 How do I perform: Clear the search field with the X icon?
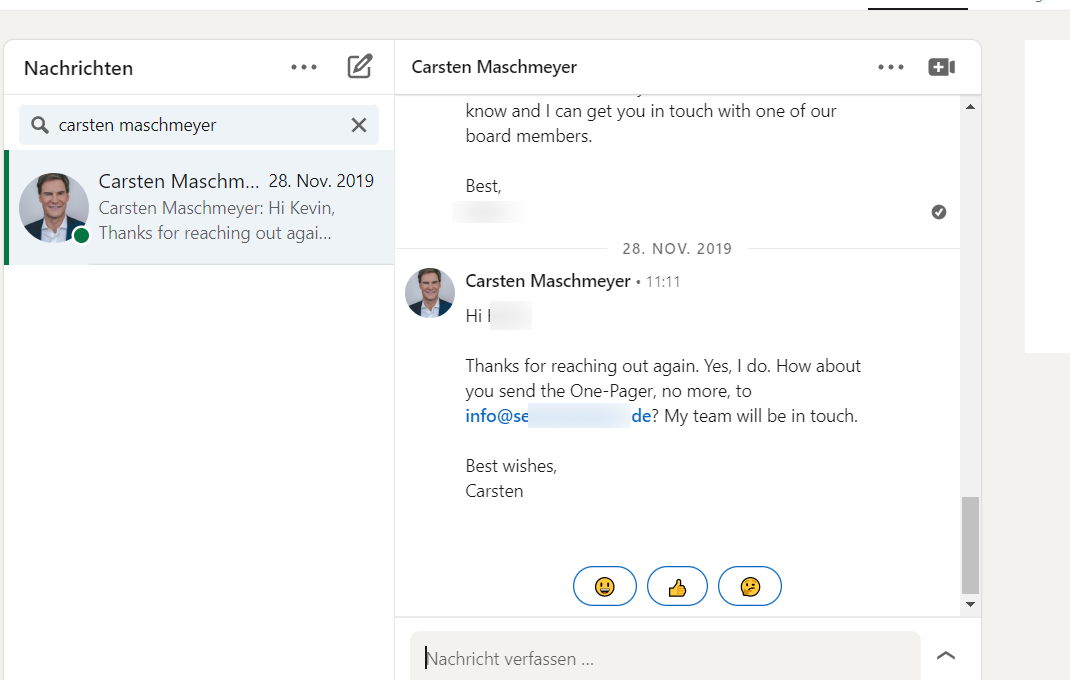coord(359,124)
